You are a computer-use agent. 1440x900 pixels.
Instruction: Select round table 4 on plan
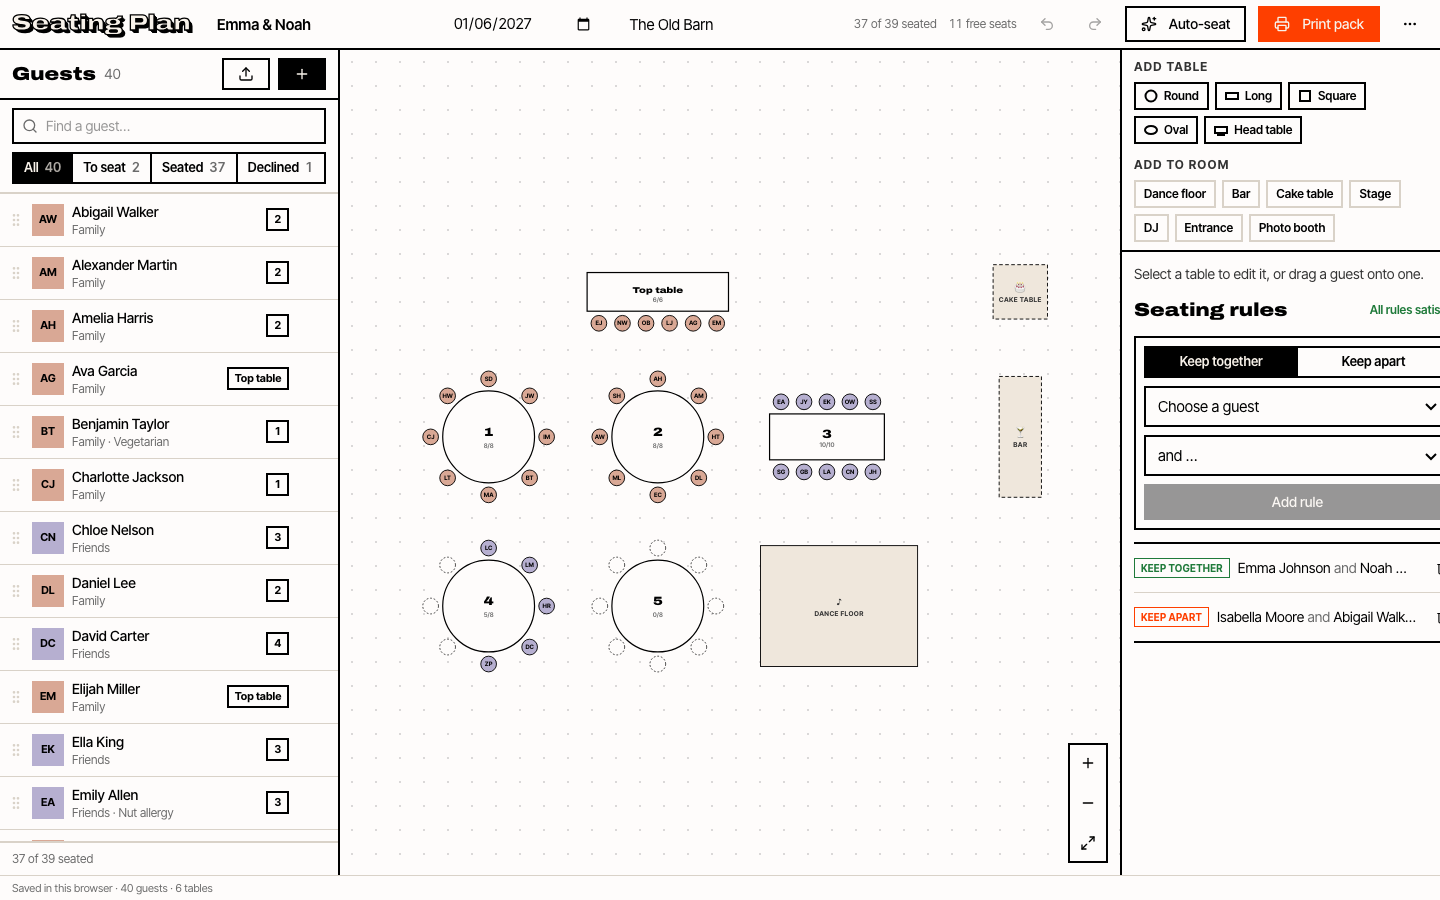coord(489,606)
